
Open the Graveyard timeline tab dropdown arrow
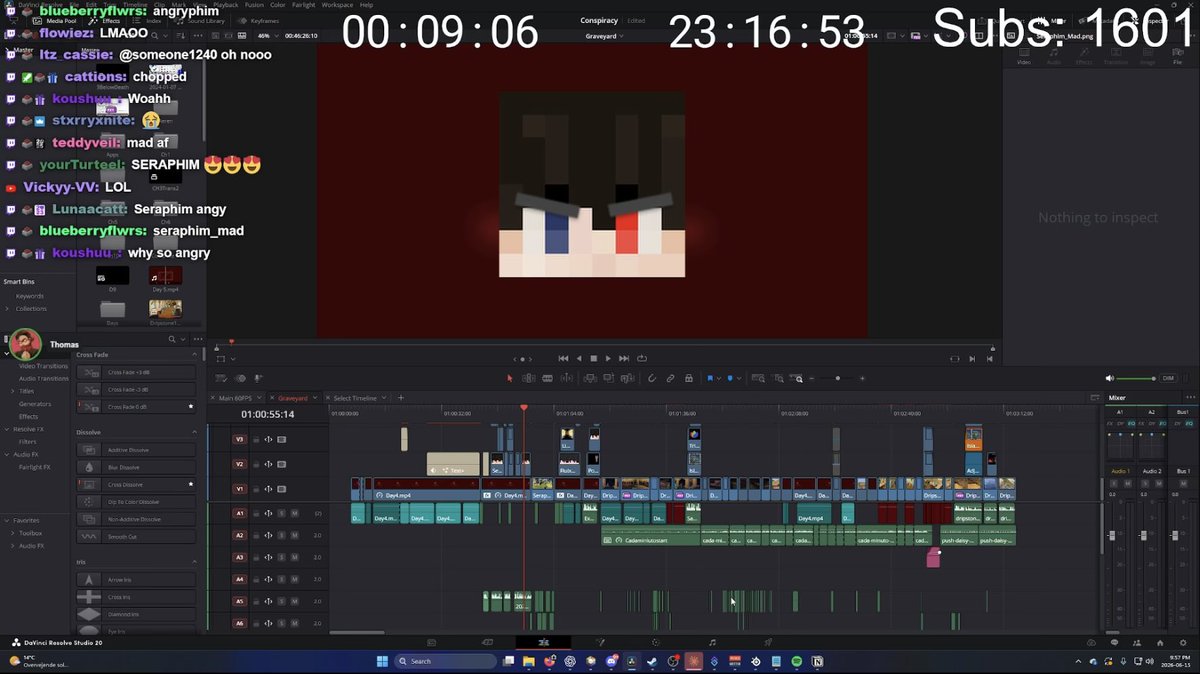coord(315,398)
